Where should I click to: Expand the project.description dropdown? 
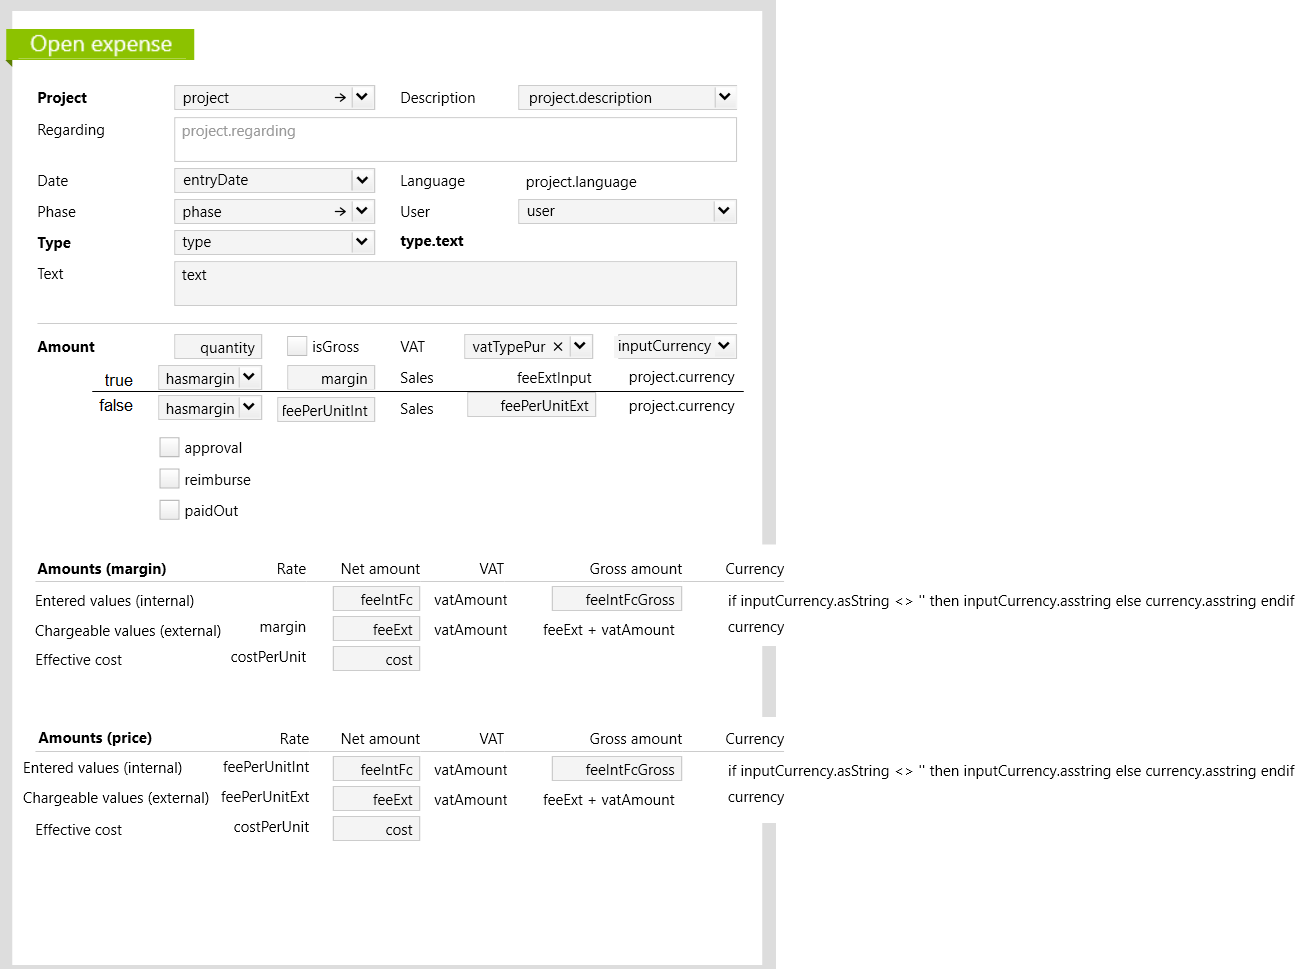click(725, 98)
